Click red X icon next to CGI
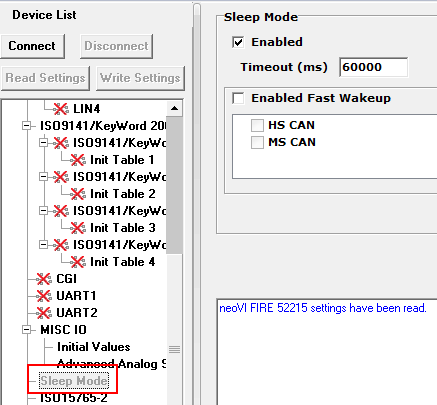The height and width of the screenshot is (405, 437). (44, 279)
